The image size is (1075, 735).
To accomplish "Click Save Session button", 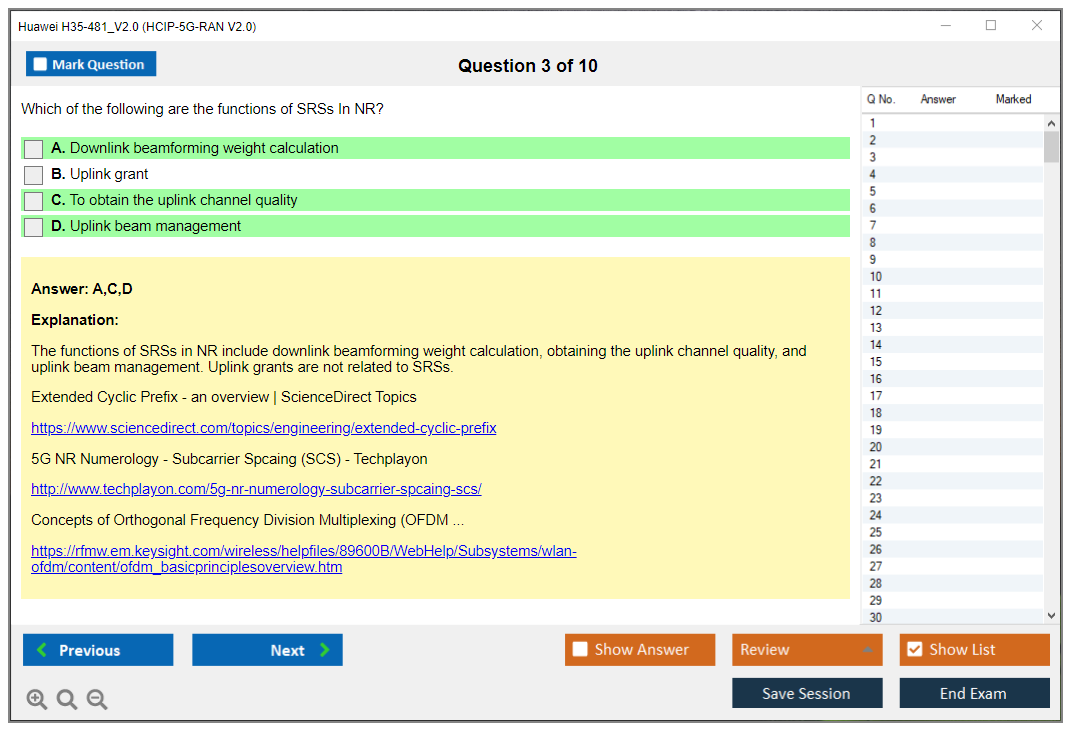I will (807, 693).
